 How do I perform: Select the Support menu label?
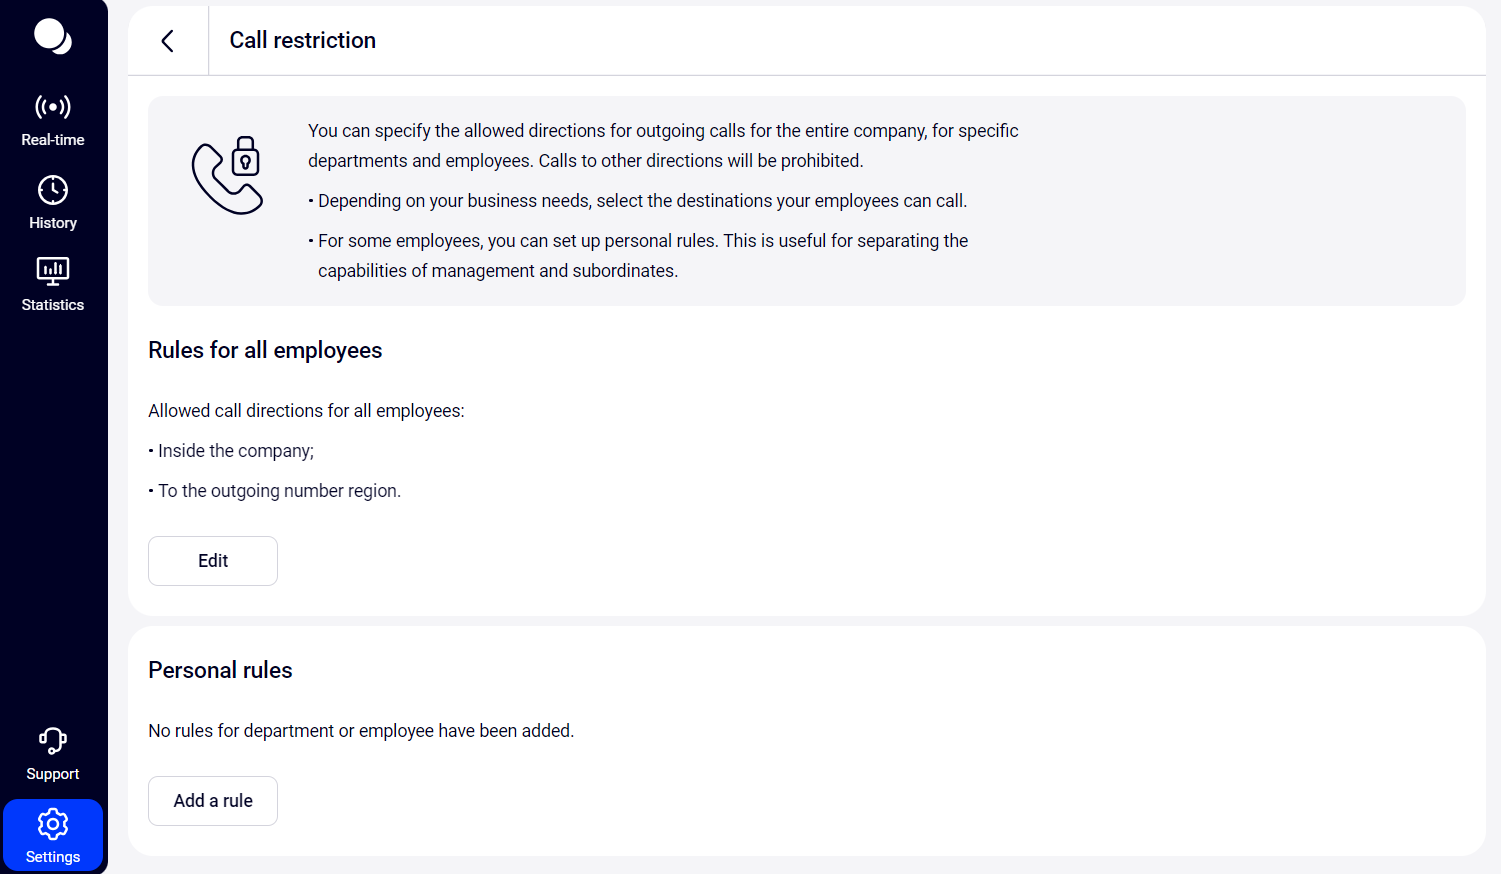tap(53, 774)
